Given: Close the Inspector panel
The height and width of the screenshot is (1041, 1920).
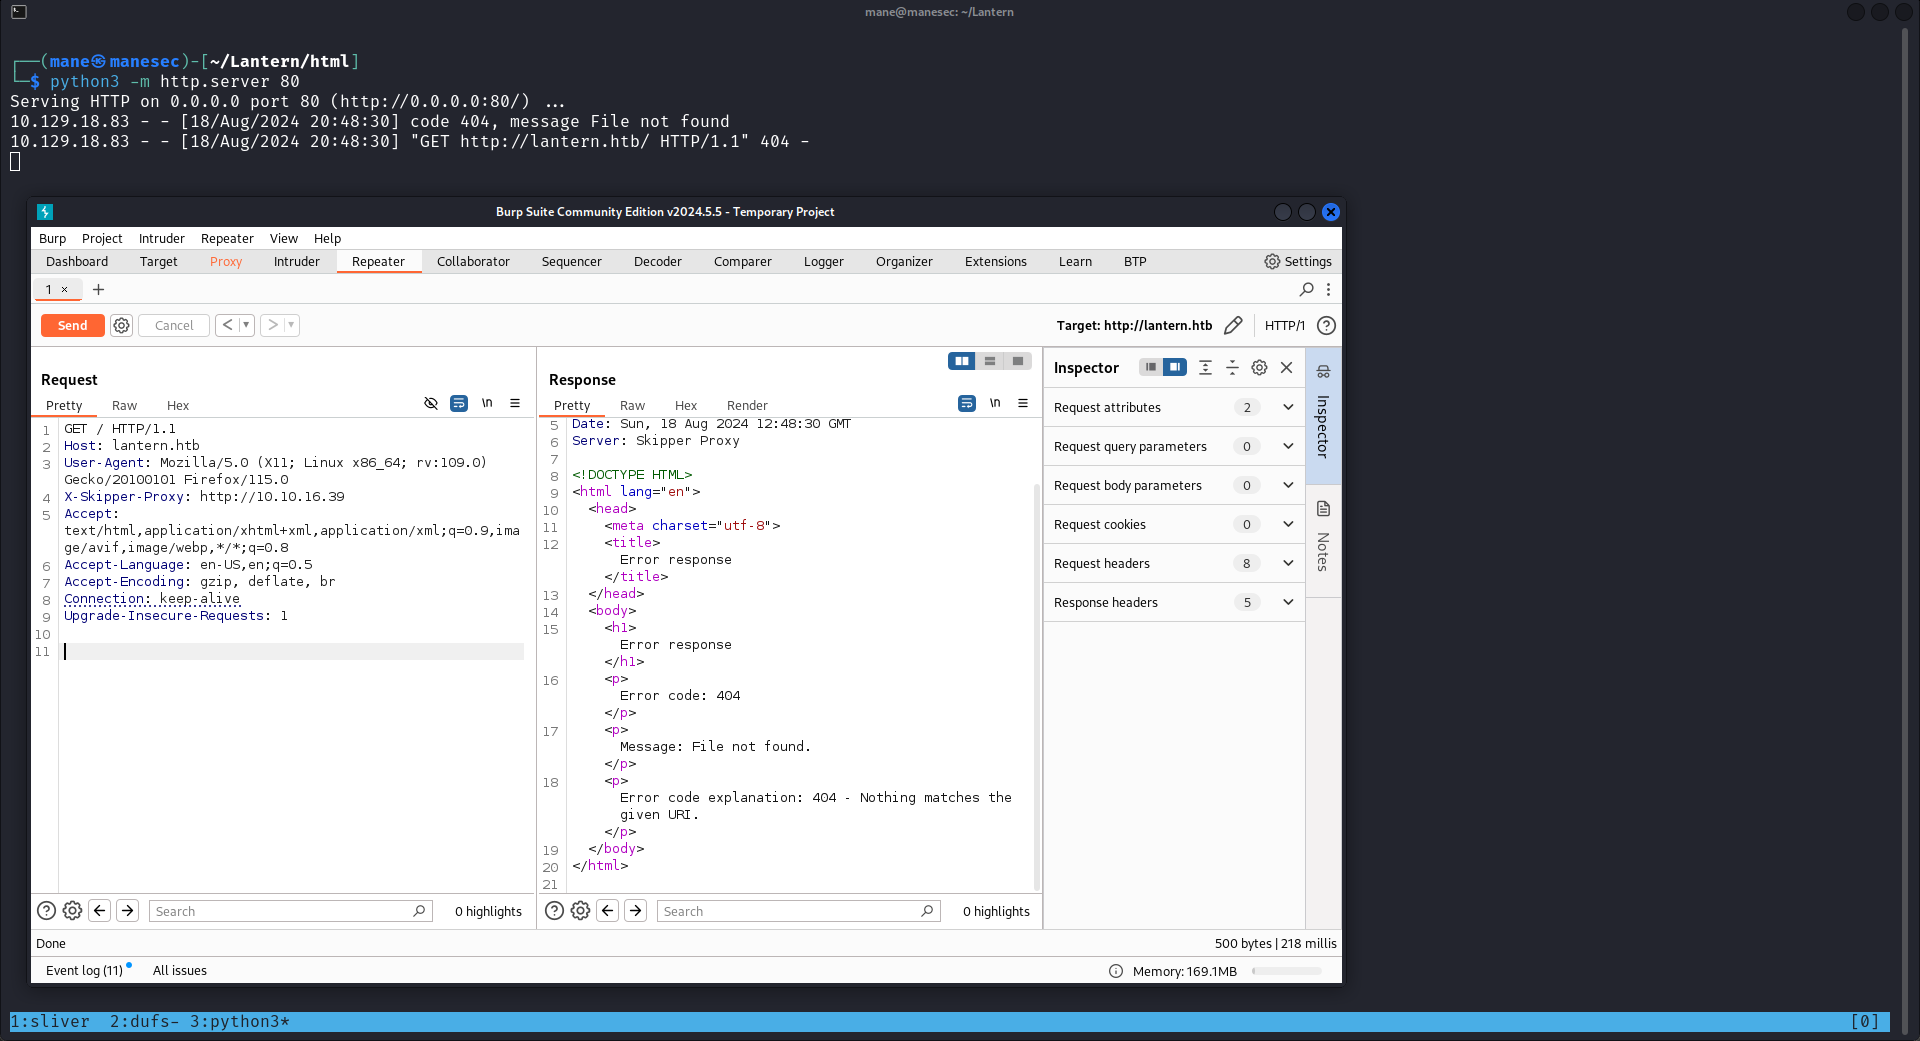Looking at the screenshot, I should (x=1287, y=368).
